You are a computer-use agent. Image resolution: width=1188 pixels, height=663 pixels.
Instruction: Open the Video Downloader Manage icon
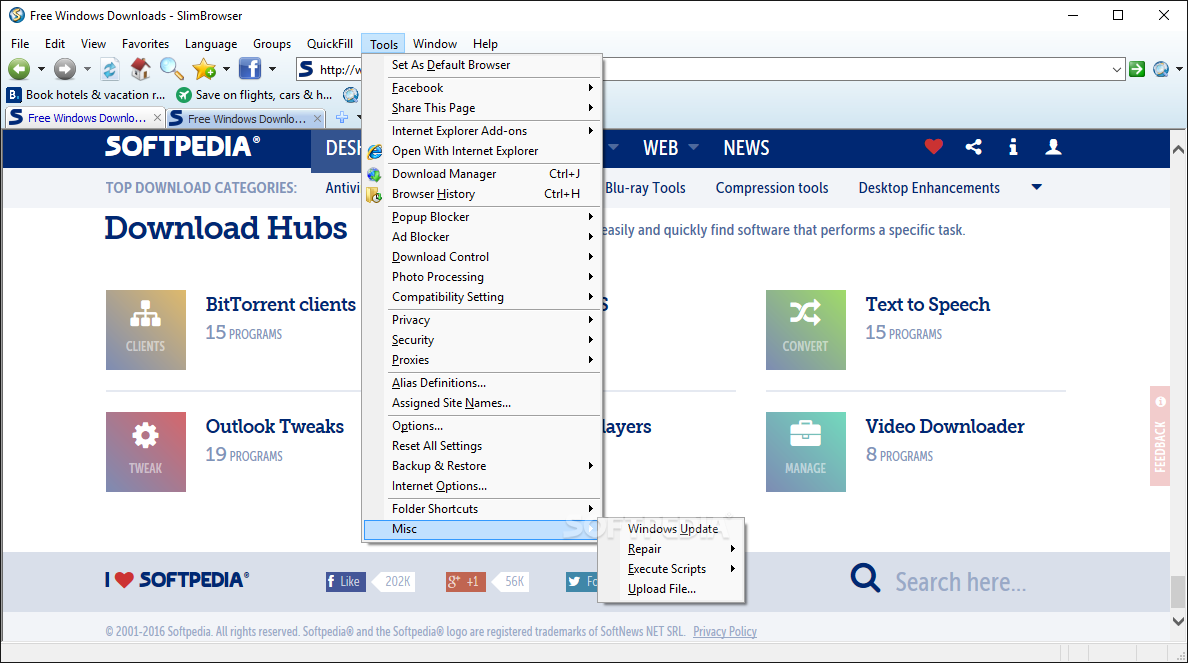(x=805, y=452)
